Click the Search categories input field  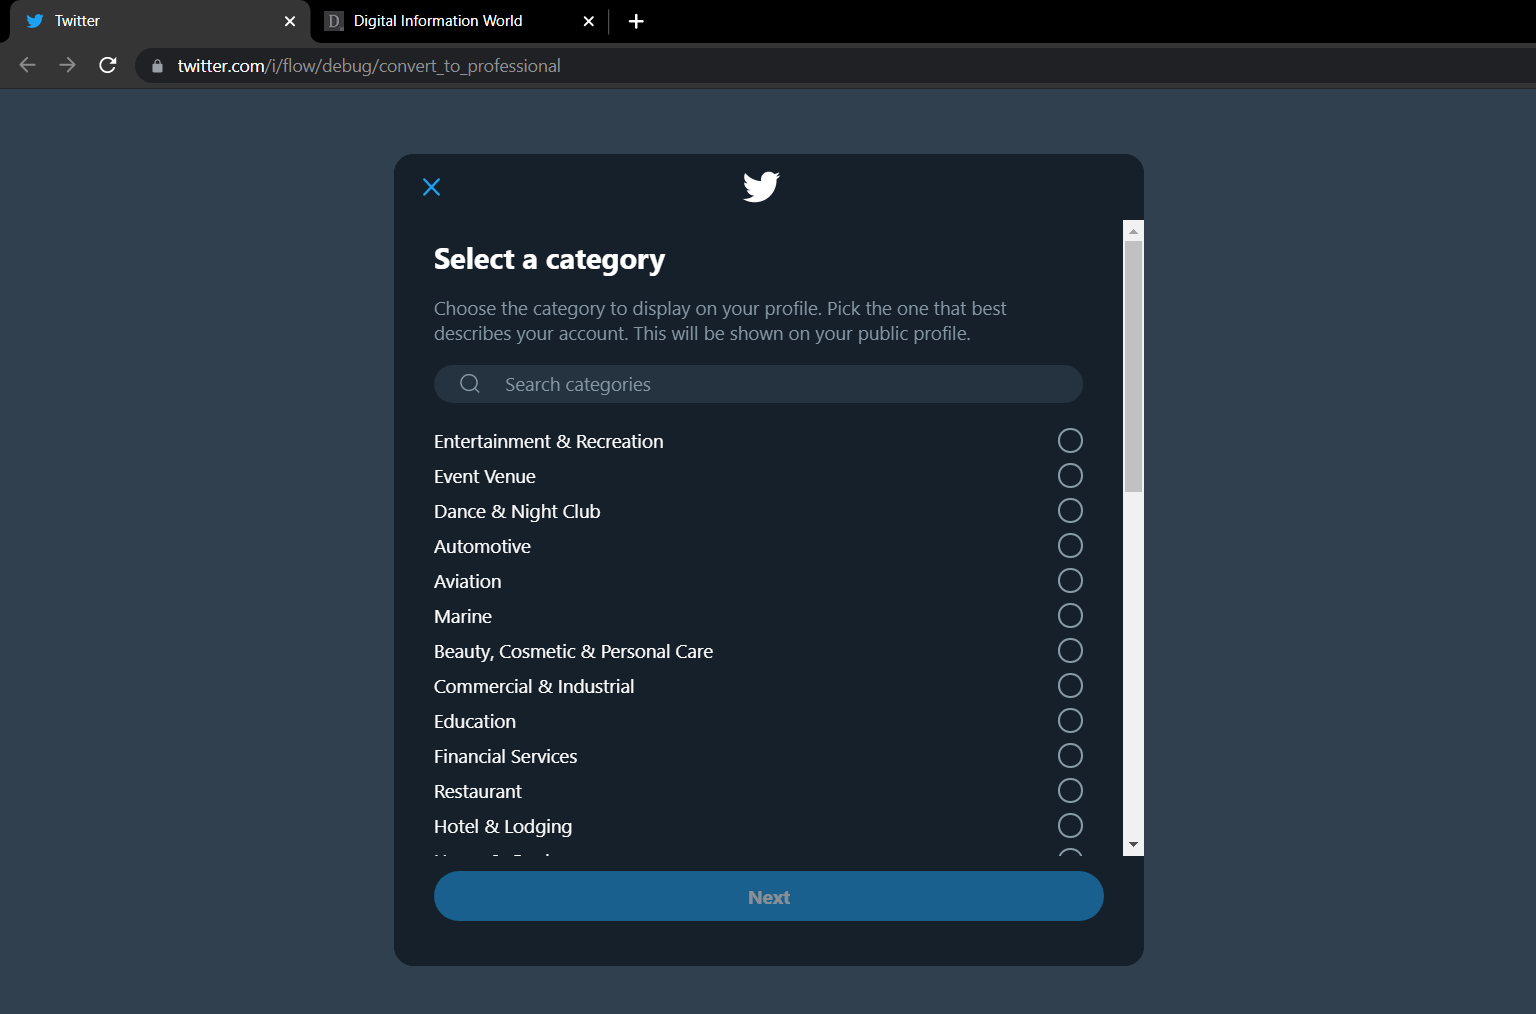(757, 384)
